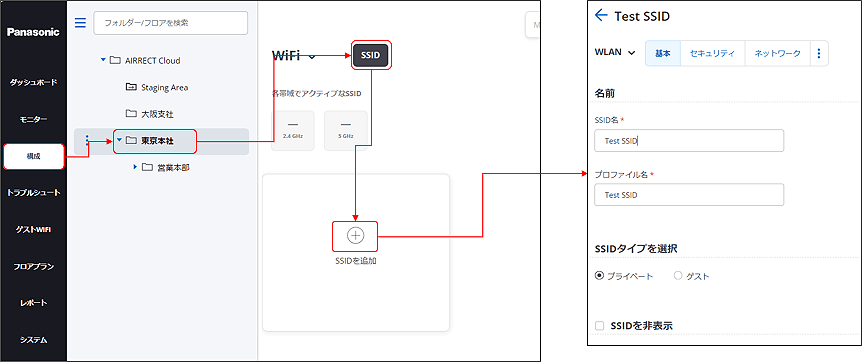
Task: Click the フォルダー/フロアを検索 search field
Action: click(x=170, y=23)
